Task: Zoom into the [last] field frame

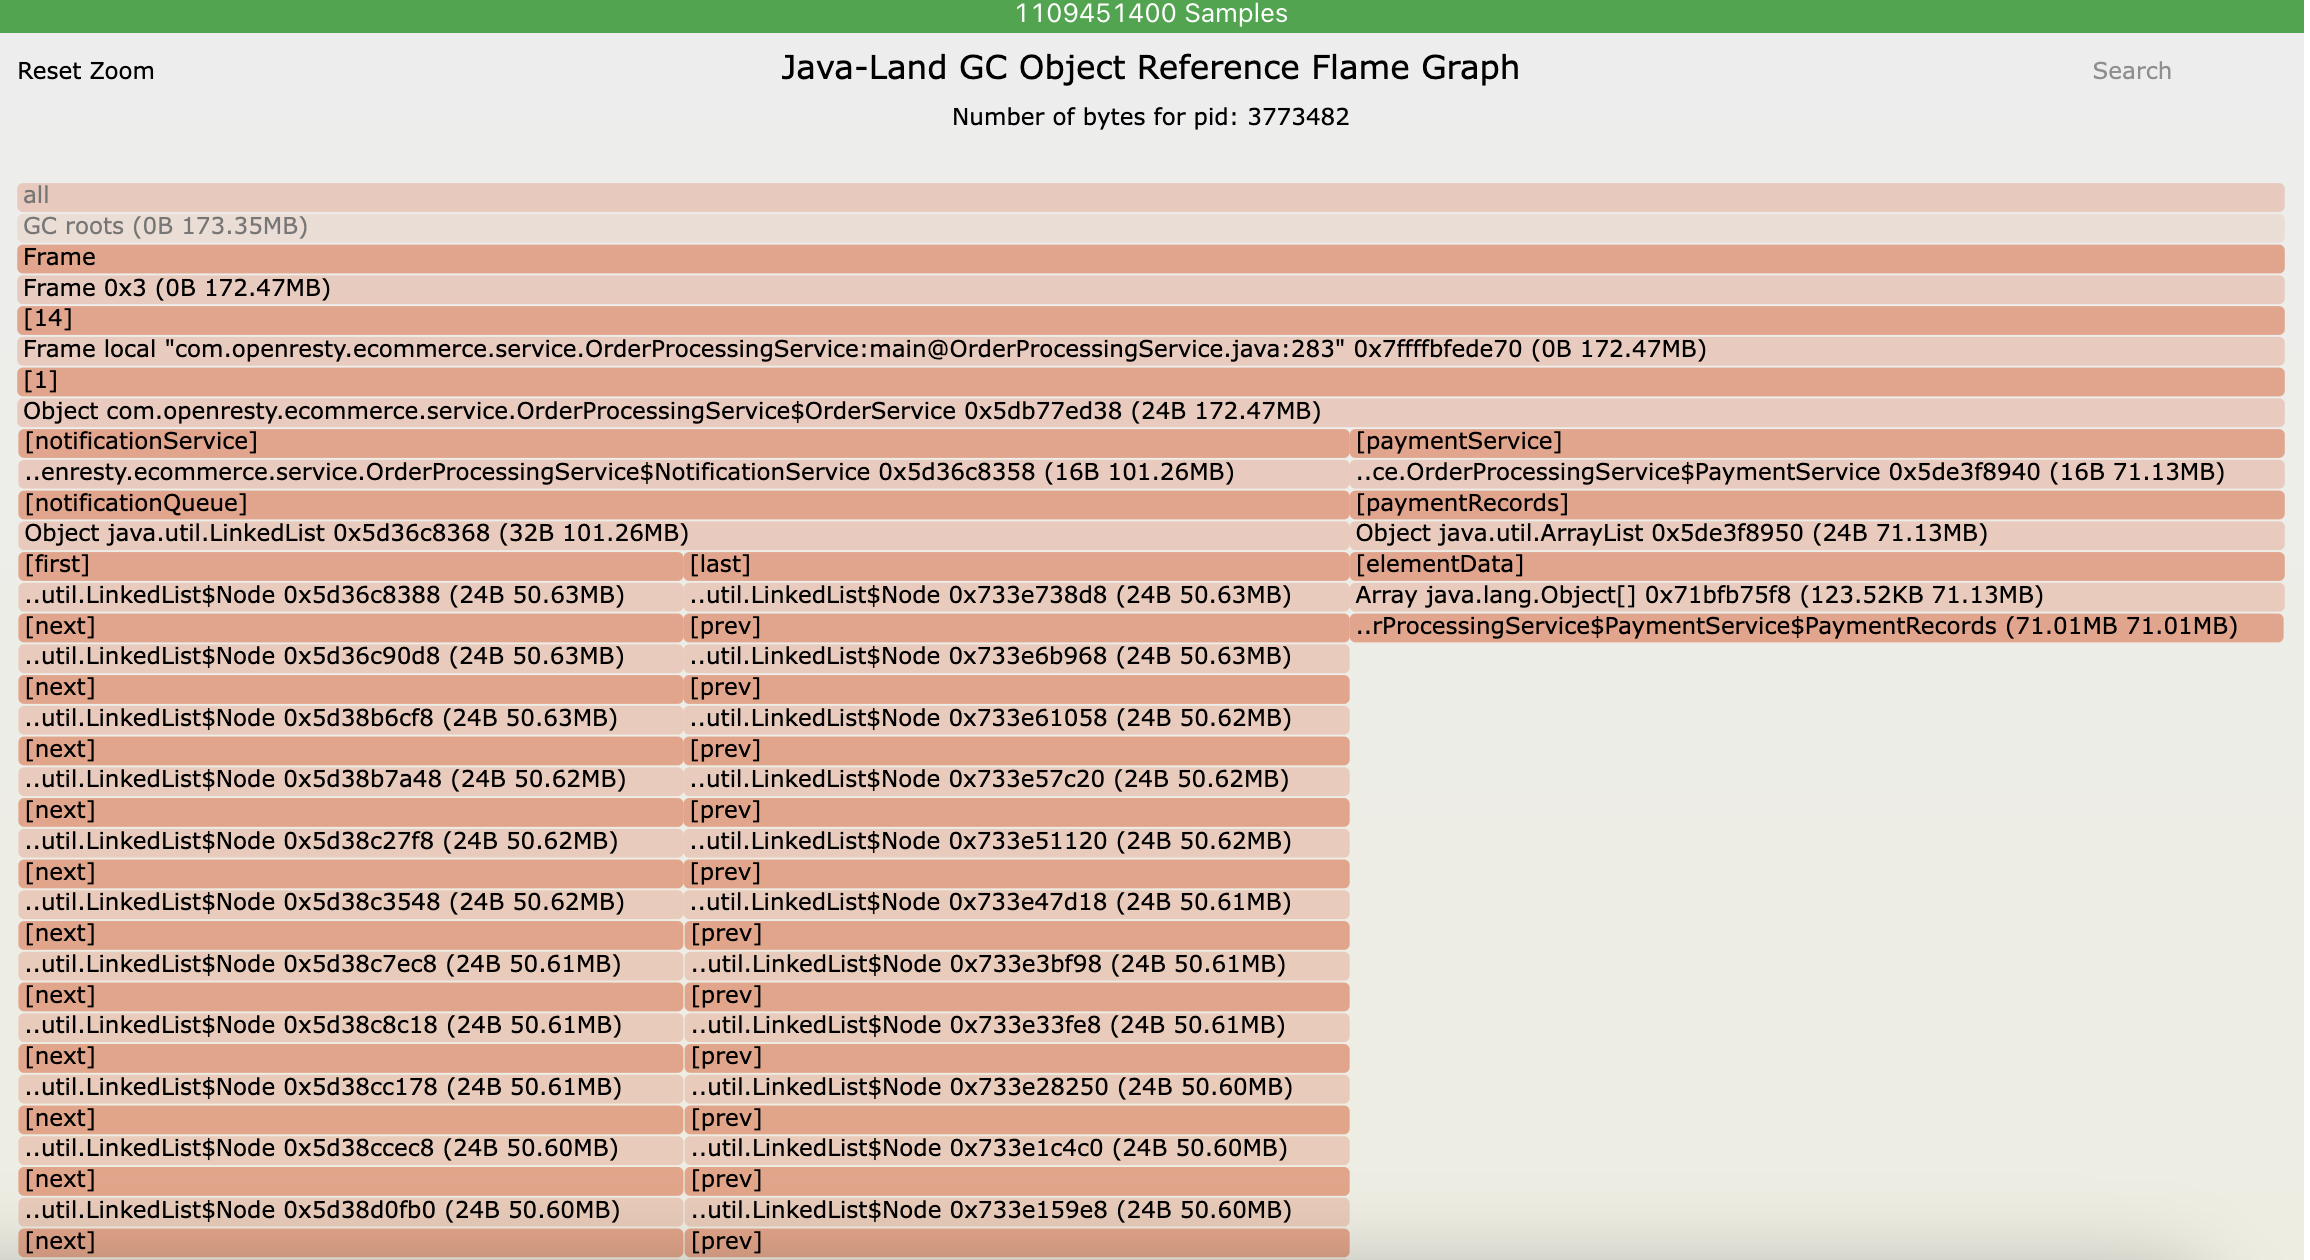Action: [1016, 565]
